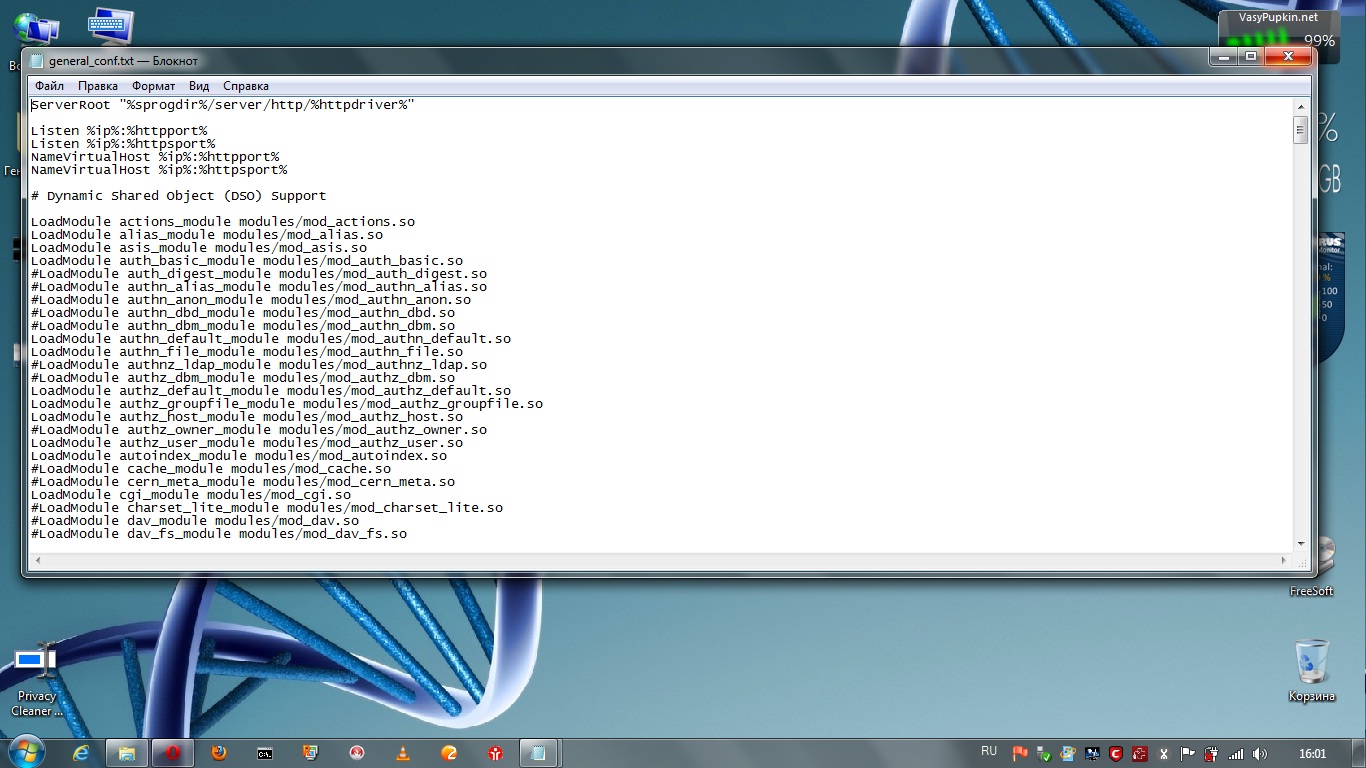Open the Opera browser taskbar icon
Screen dimensions: 1366x768
172,753
